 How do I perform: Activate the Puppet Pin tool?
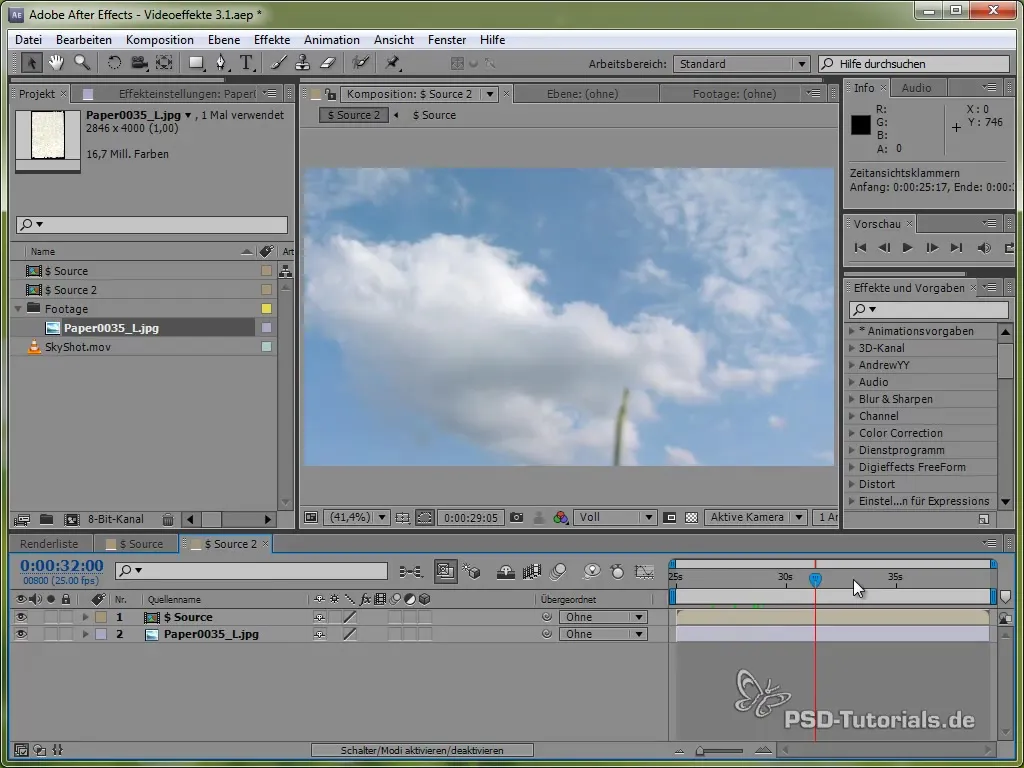tap(392, 63)
